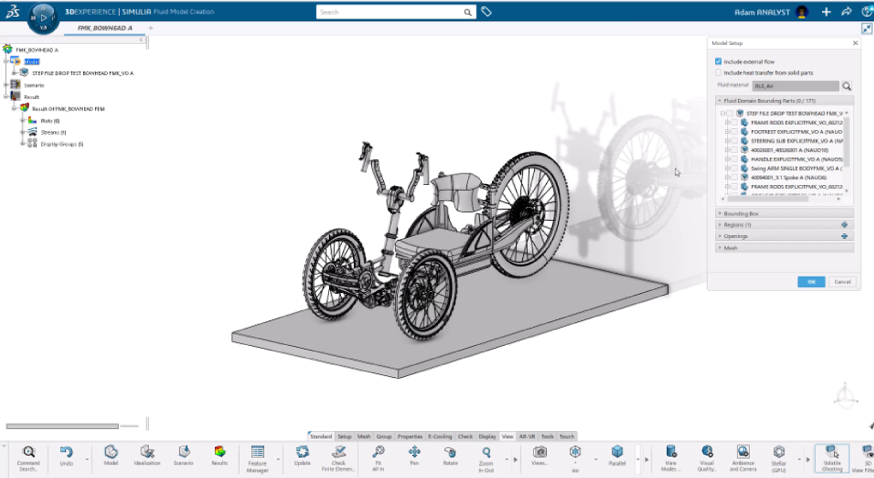This screenshot has width=874, height=478.
Task: Enable Stellar GPU rendering
Action: tap(779, 458)
